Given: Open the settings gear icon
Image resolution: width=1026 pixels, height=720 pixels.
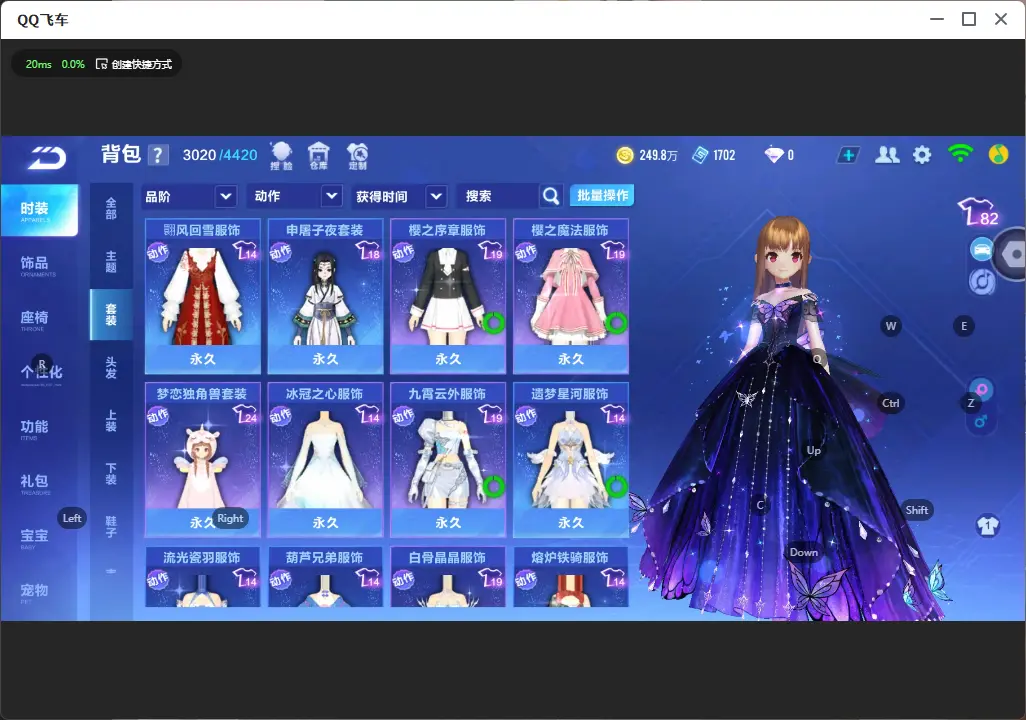Looking at the screenshot, I should [922, 155].
